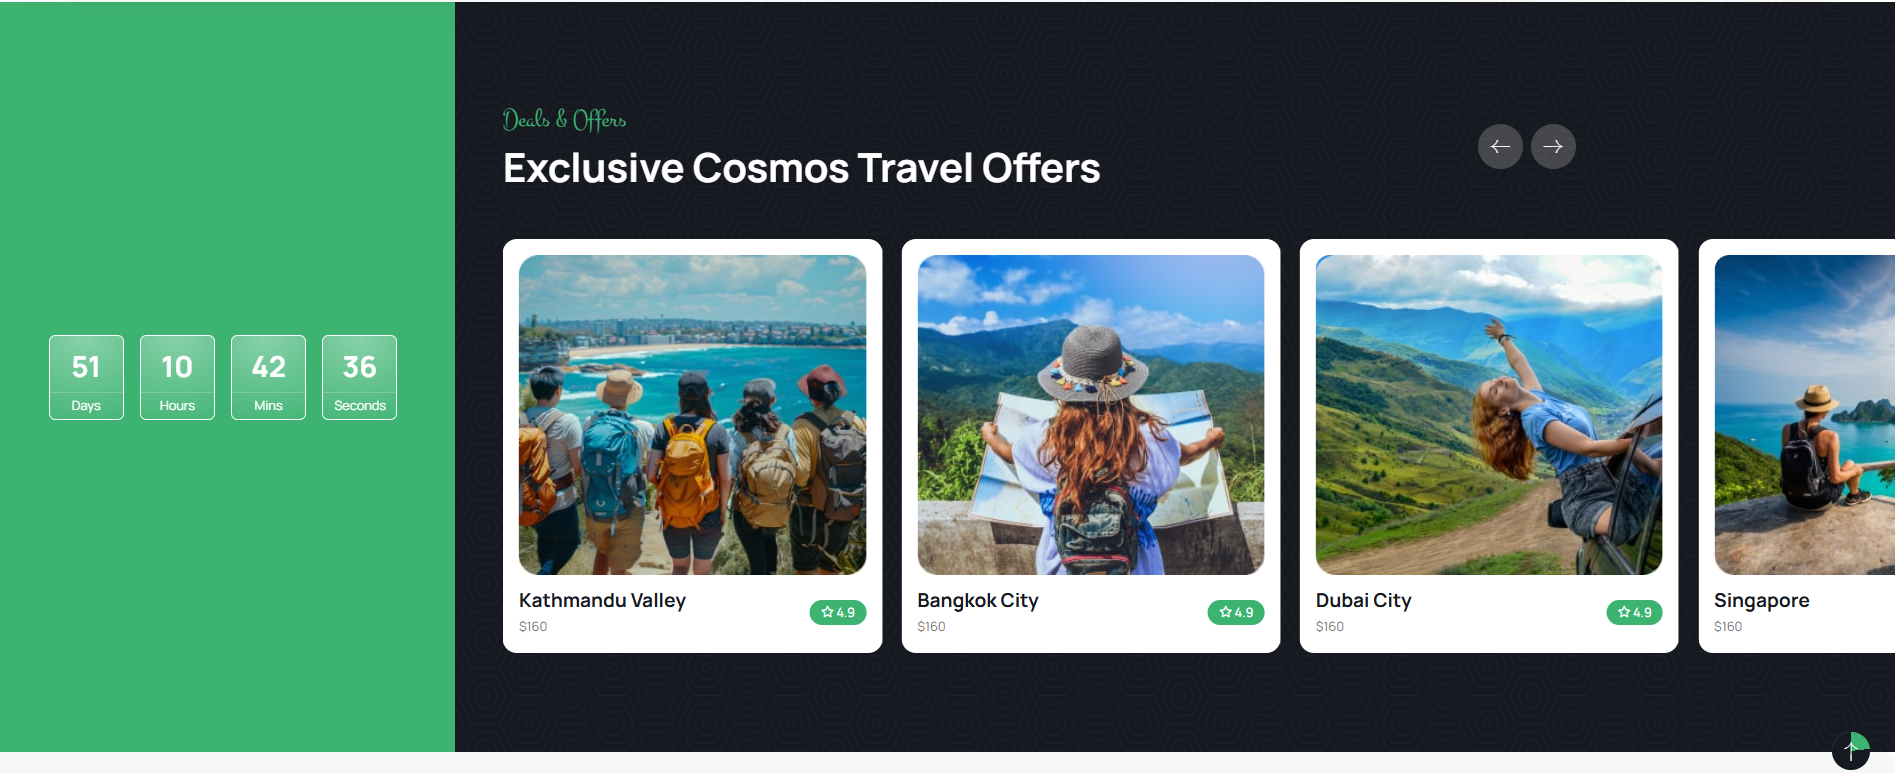Open the Bangkok City offer title
1895x773 pixels.
click(978, 600)
